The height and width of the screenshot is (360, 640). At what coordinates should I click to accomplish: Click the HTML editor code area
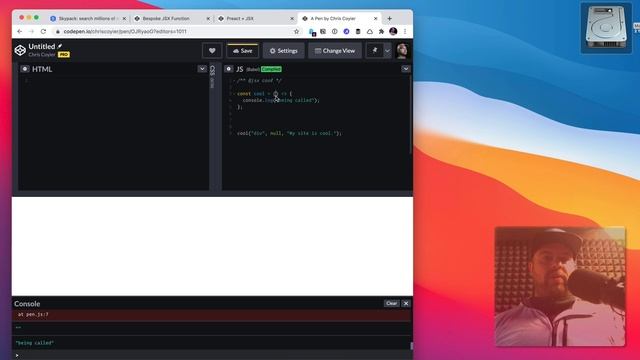click(114, 133)
